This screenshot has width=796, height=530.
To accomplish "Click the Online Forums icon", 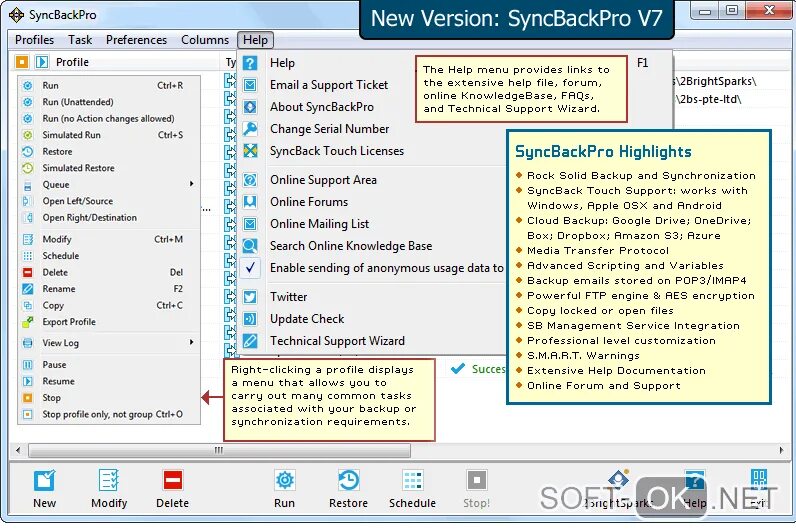I will [250, 202].
